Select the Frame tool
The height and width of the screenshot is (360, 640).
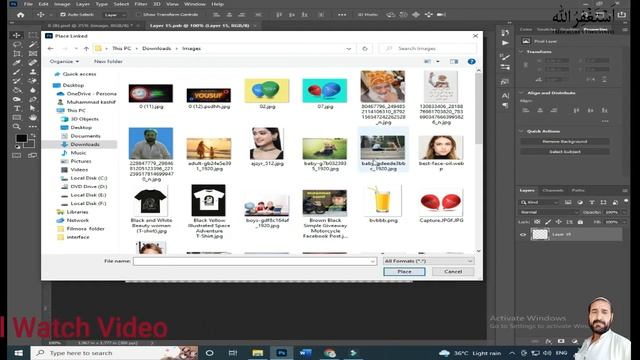point(33,53)
